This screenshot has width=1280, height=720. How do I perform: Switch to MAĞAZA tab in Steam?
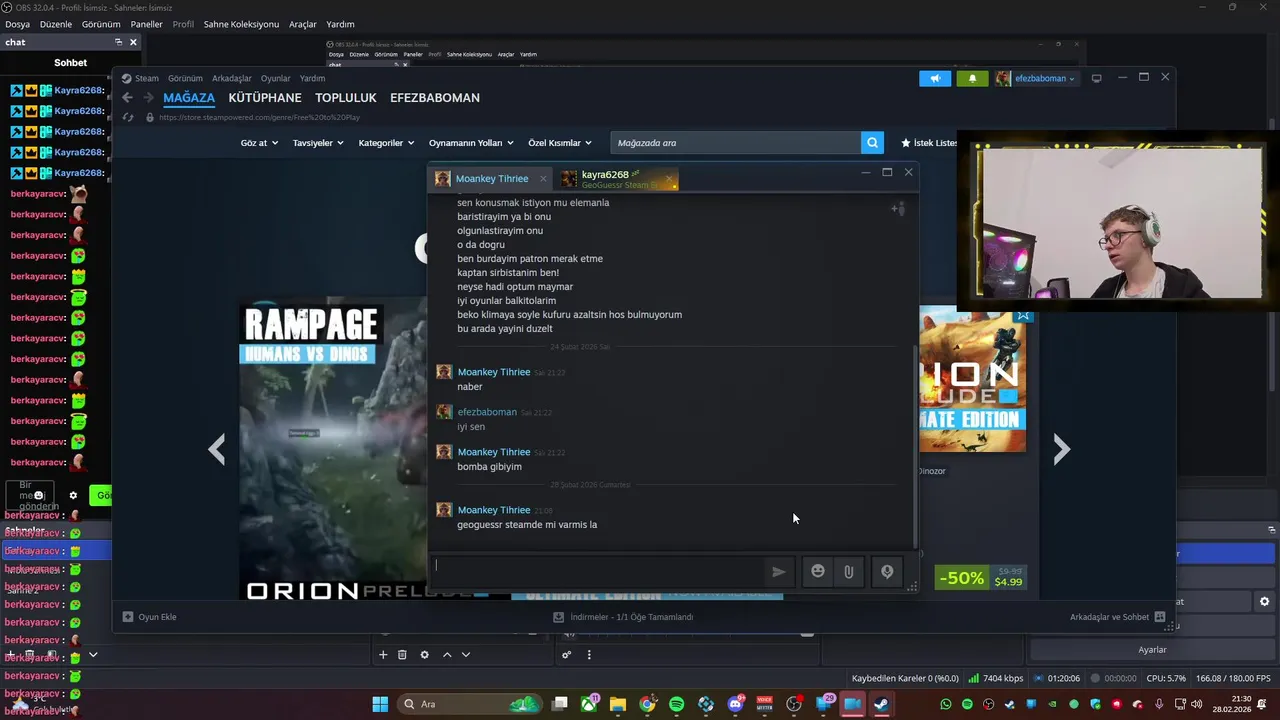pyautogui.click(x=189, y=98)
